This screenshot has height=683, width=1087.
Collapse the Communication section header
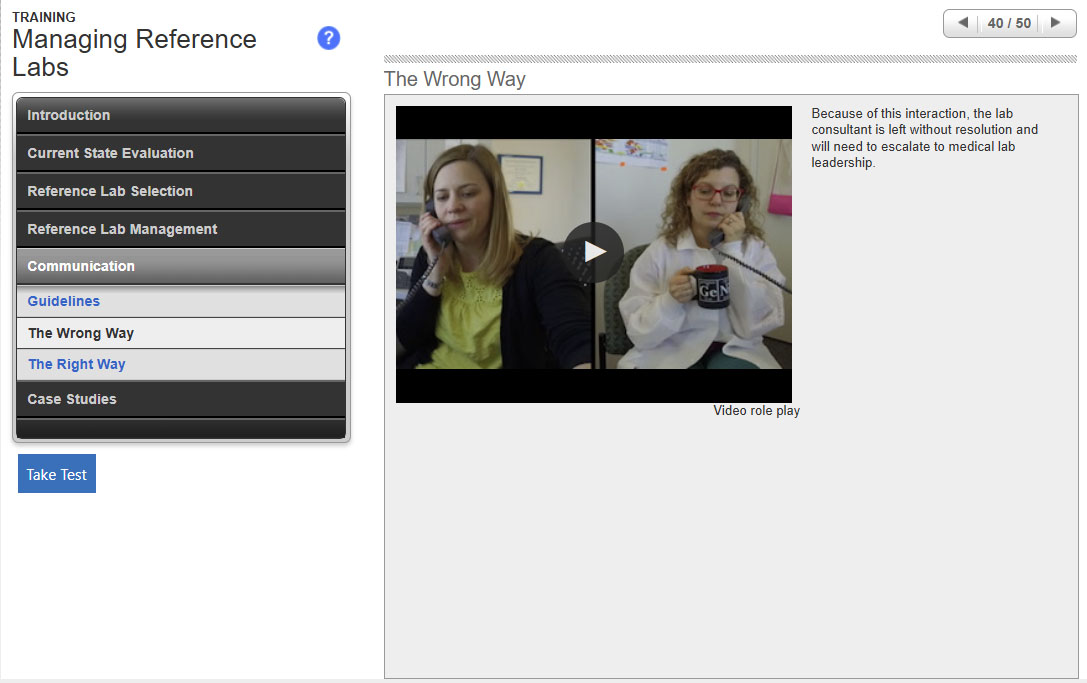pos(181,266)
